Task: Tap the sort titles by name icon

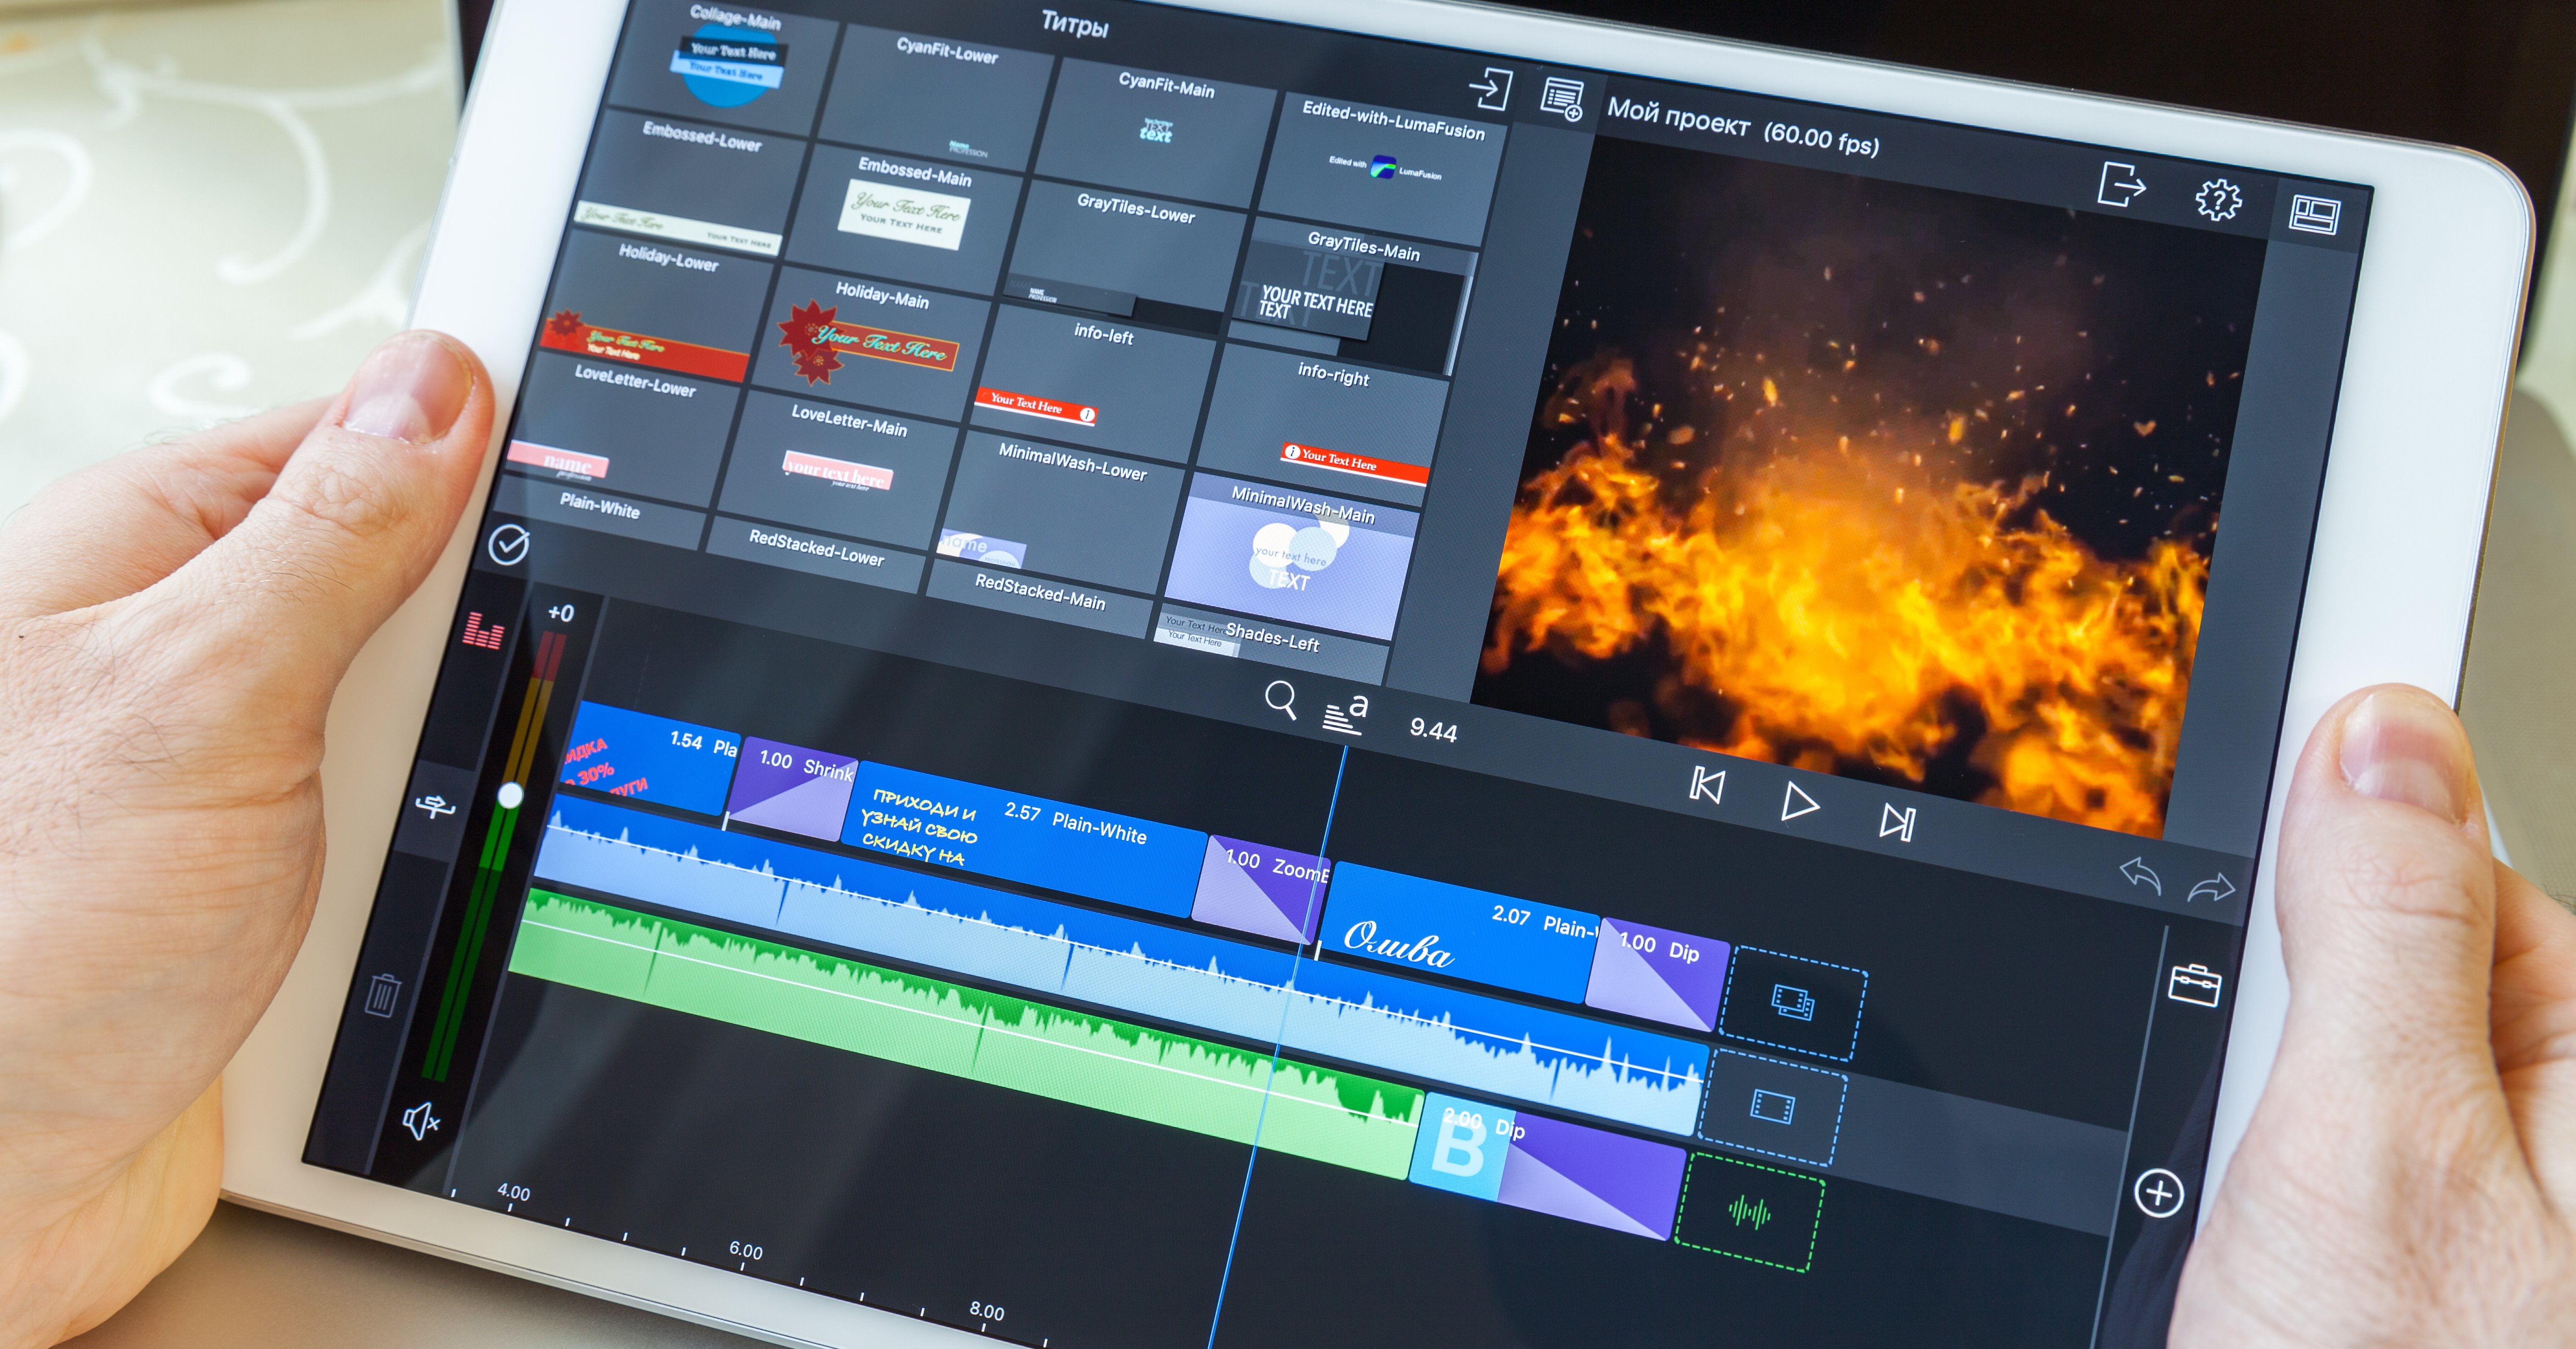Action: tap(1345, 714)
